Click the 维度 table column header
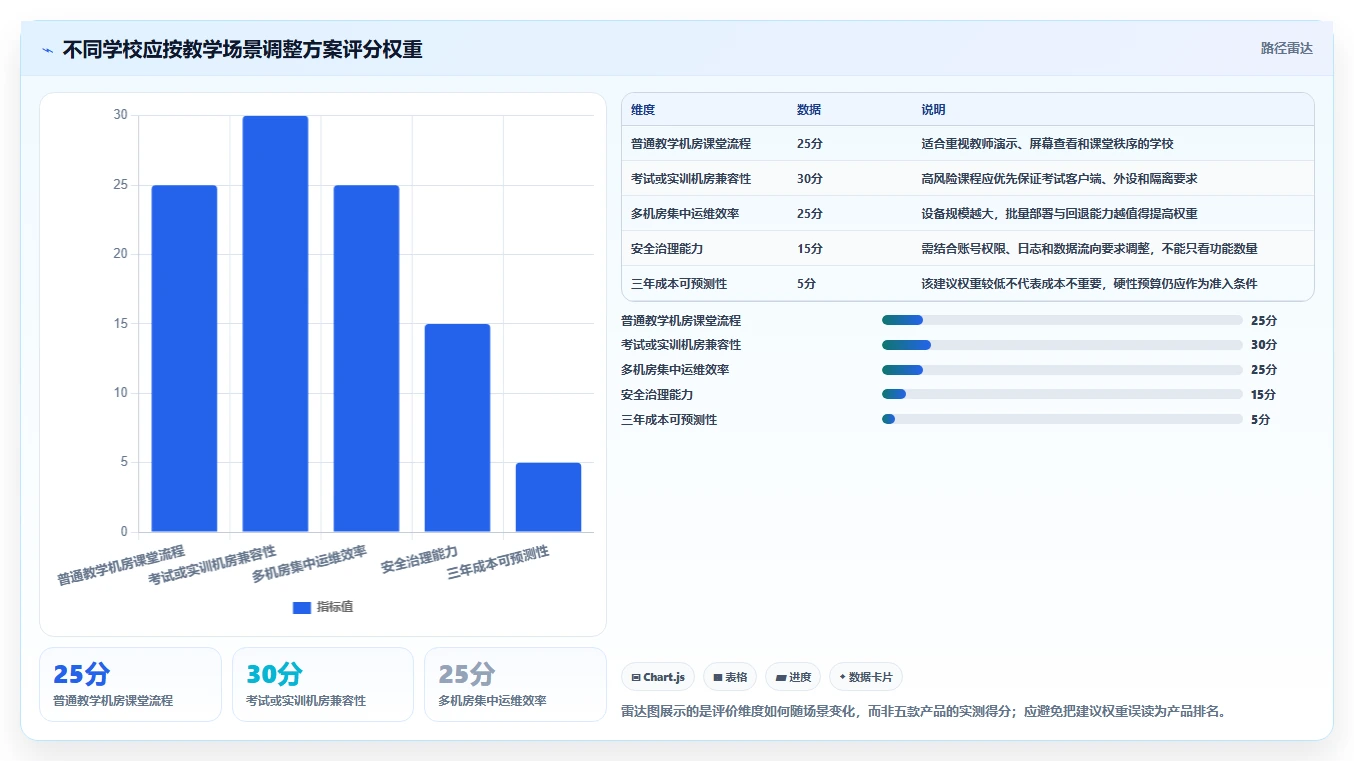This screenshot has height=761, width=1354. click(x=643, y=110)
